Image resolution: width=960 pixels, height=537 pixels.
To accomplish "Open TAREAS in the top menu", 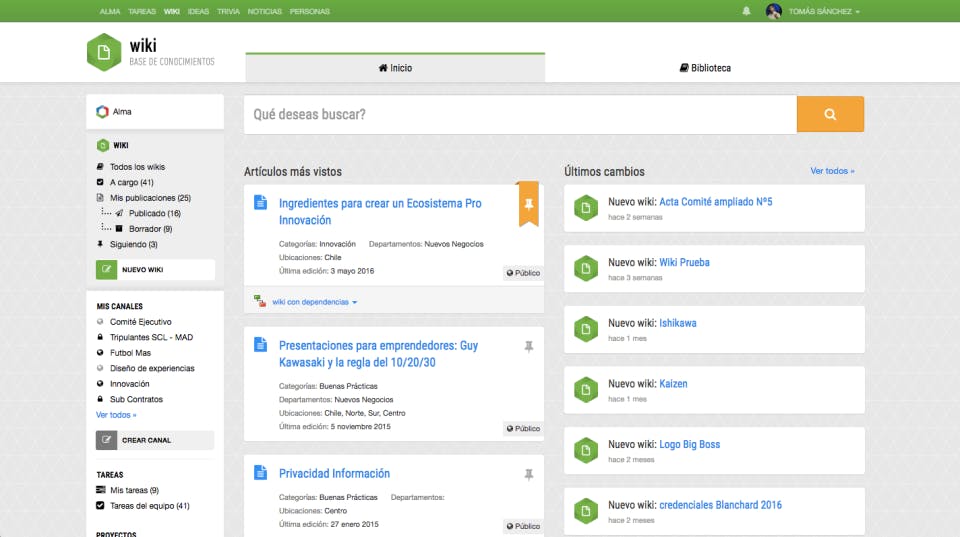I will click(x=141, y=12).
